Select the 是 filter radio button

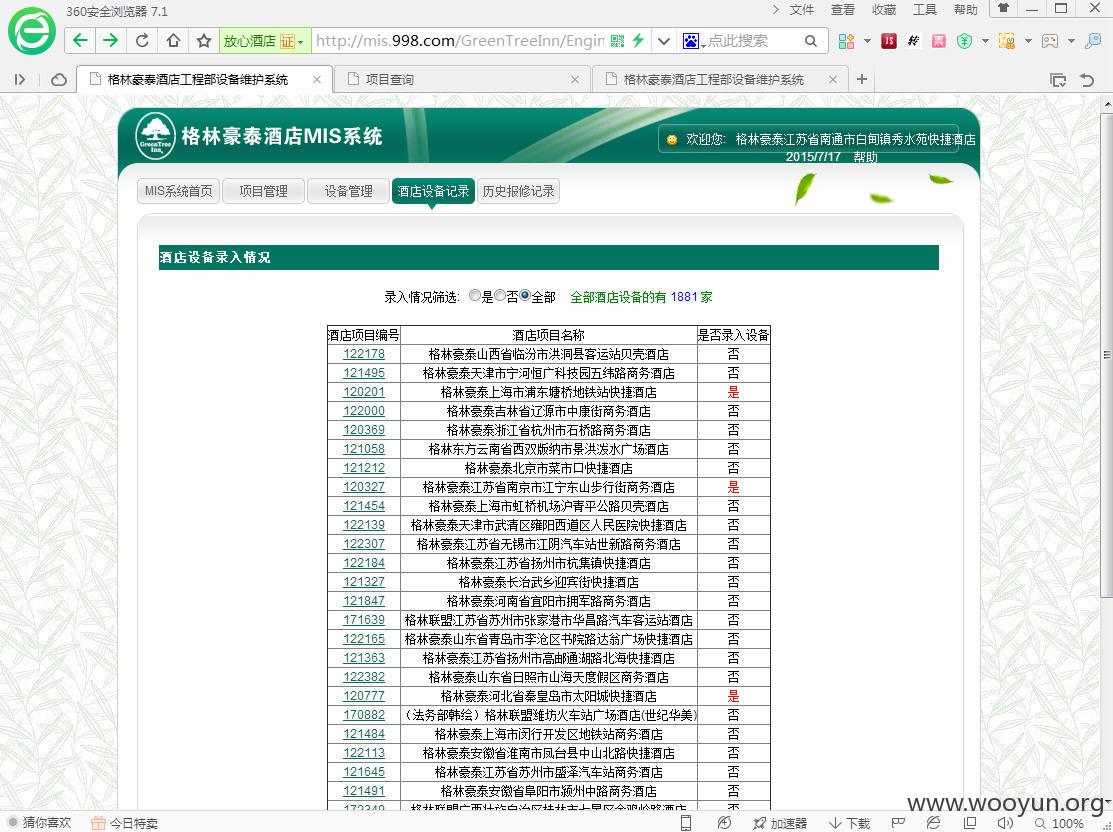[x=475, y=295]
